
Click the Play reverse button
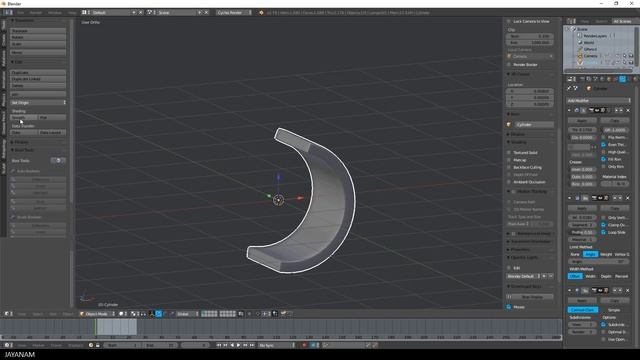pyautogui.click(x=232, y=345)
